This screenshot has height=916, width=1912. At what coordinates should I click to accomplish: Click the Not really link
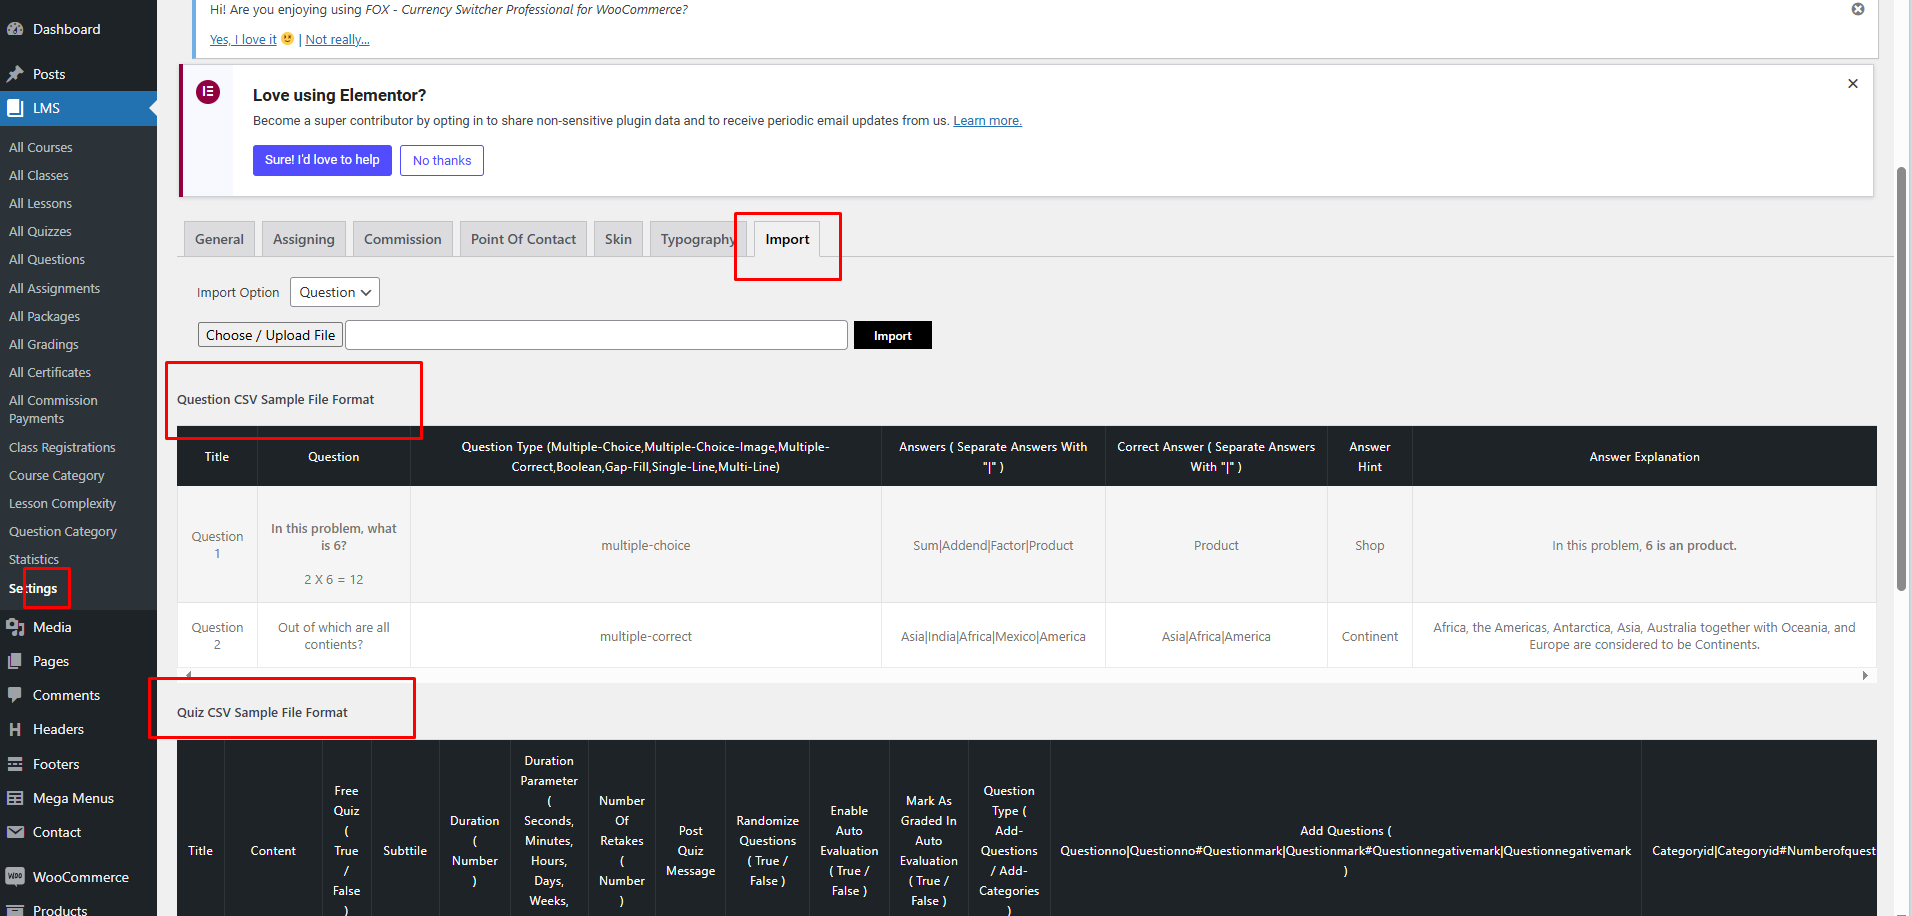click(x=337, y=39)
